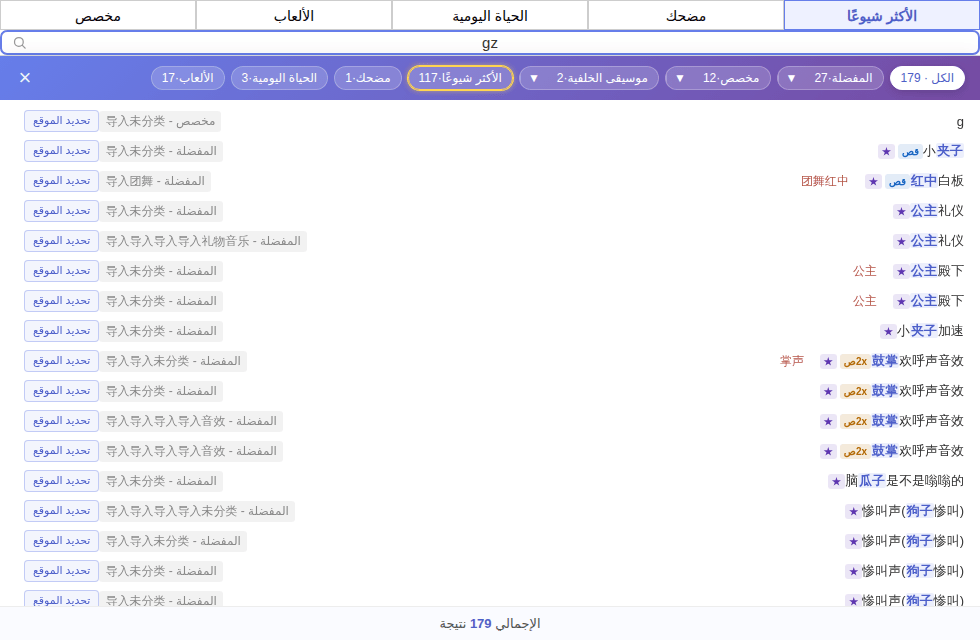
Task: Open the المفضلة·27 dropdown arrow
Action: pyautogui.click(x=791, y=78)
